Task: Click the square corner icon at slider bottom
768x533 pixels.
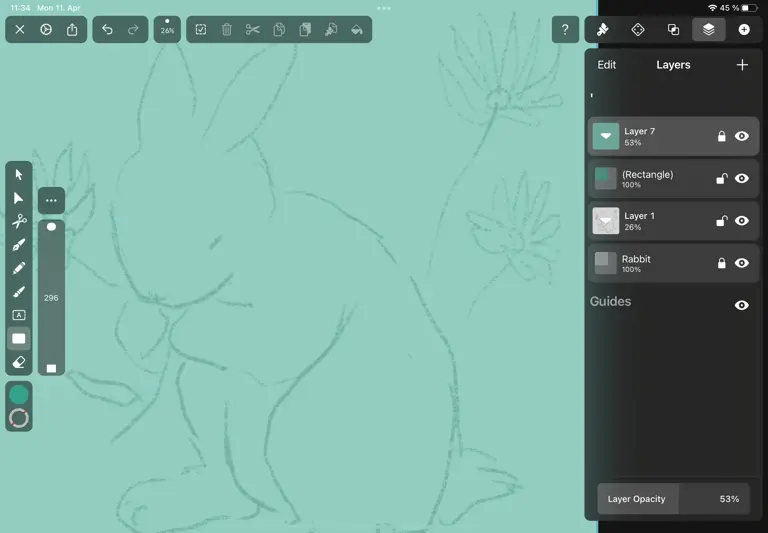Action: (51, 368)
